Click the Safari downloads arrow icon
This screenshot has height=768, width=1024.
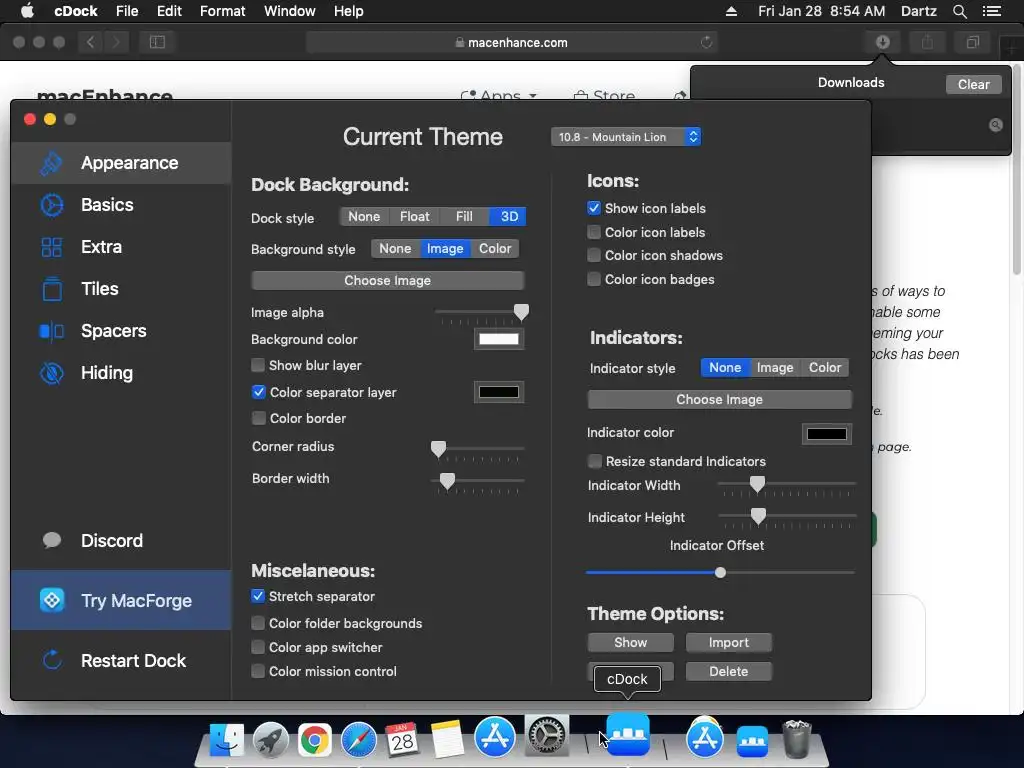tap(882, 42)
